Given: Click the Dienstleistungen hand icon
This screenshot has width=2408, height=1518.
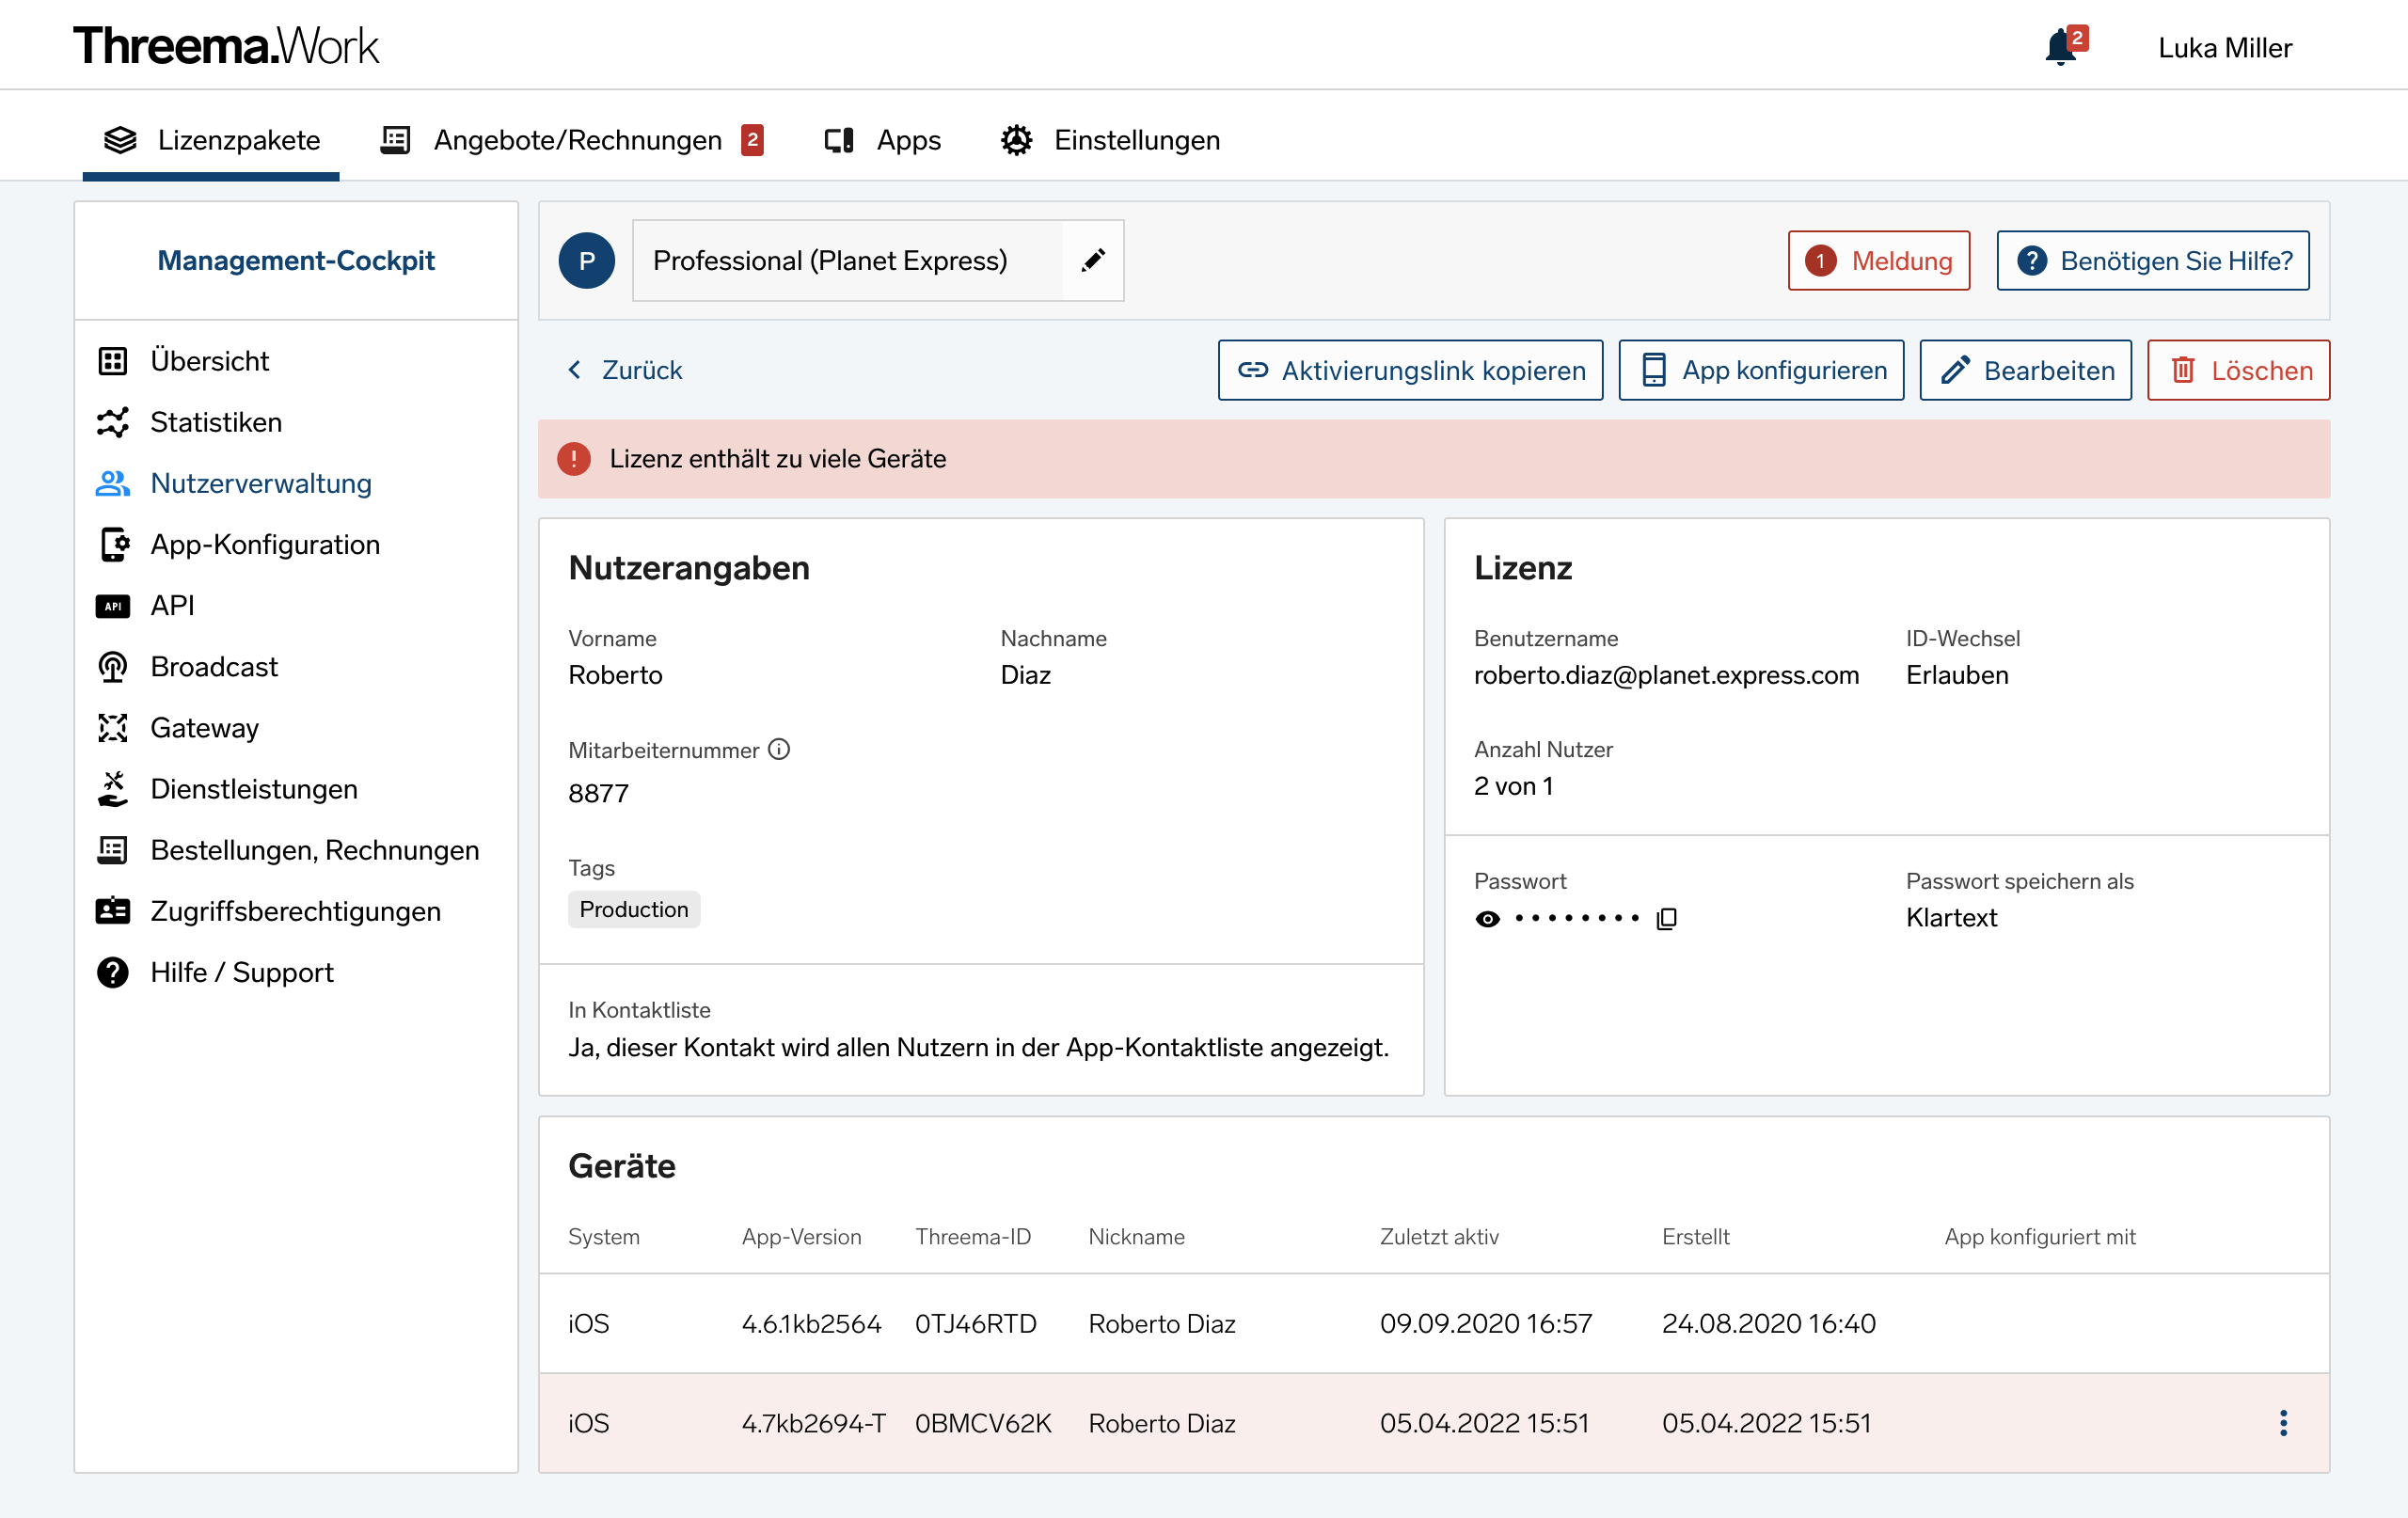Looking at the screenshot, I should pyautogui.click(x=113, y=789).
